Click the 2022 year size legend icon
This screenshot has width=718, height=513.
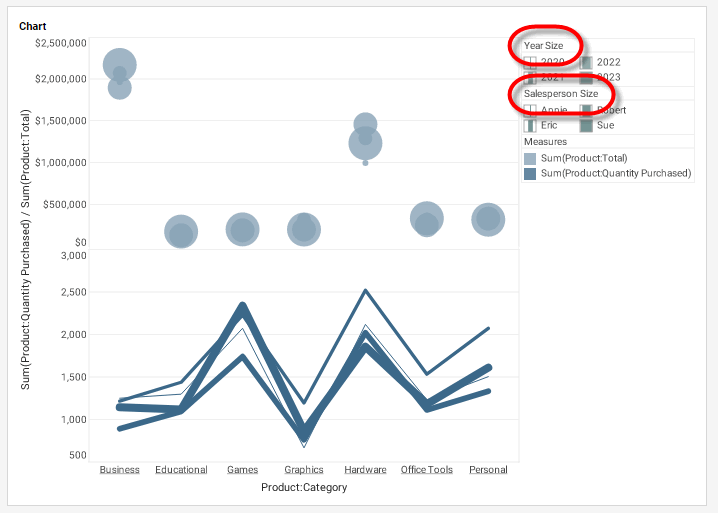tap(586, 63)
